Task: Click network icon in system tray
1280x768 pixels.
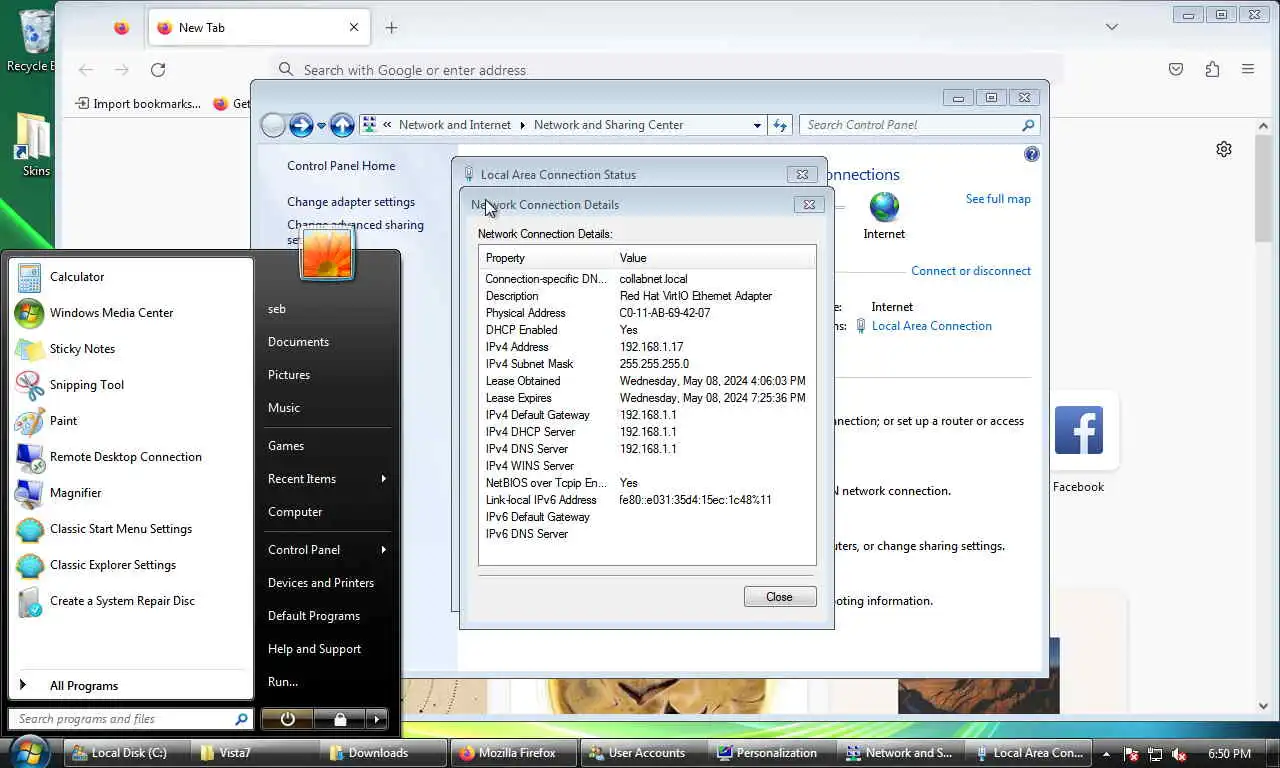Action: [x=1155, y=754]
